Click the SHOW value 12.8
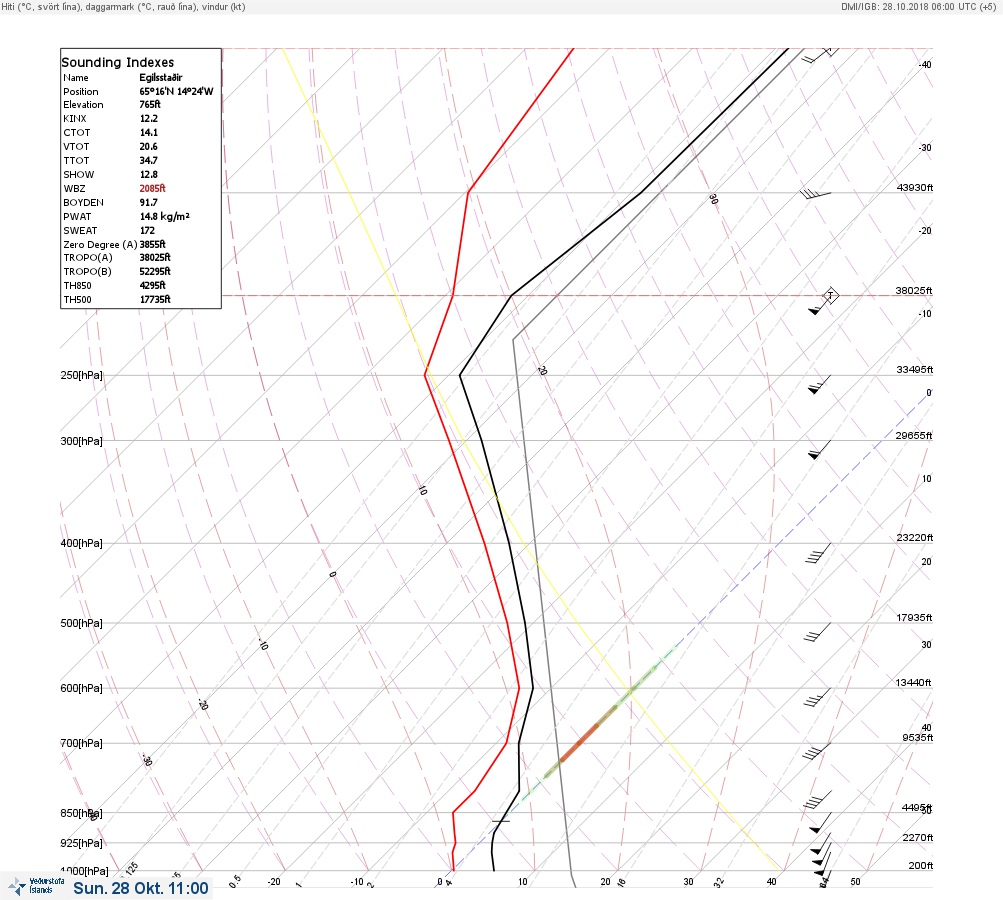This screenshot has height=900, width=1003. tap(148, 175)
